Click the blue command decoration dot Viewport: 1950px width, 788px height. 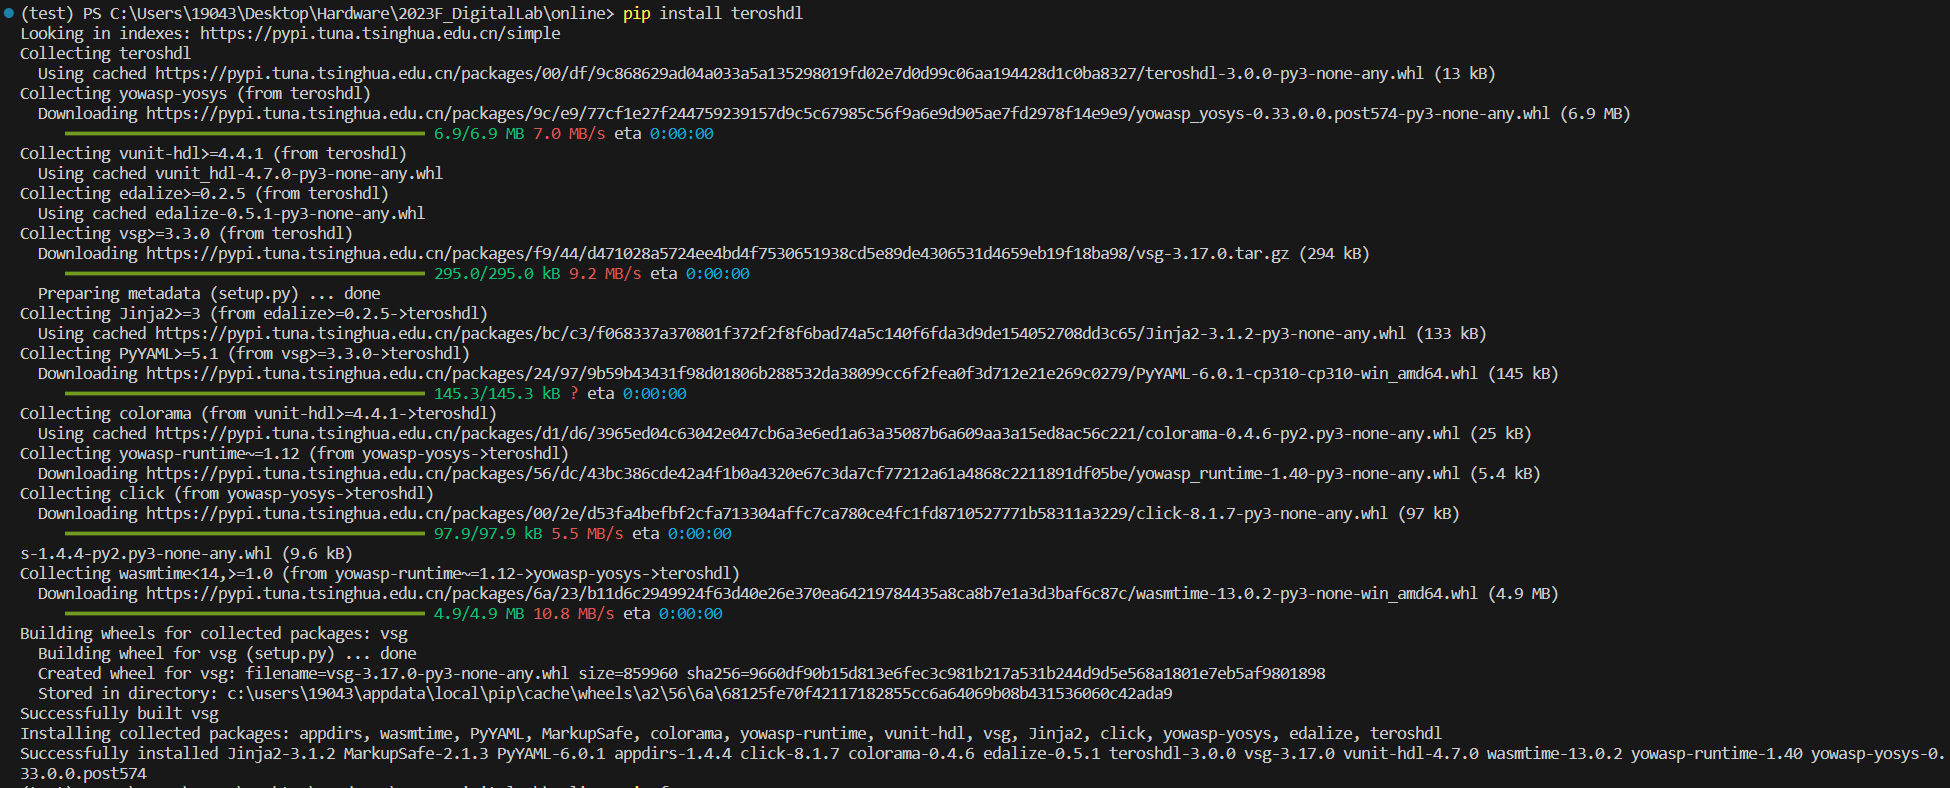coord(9,13)
